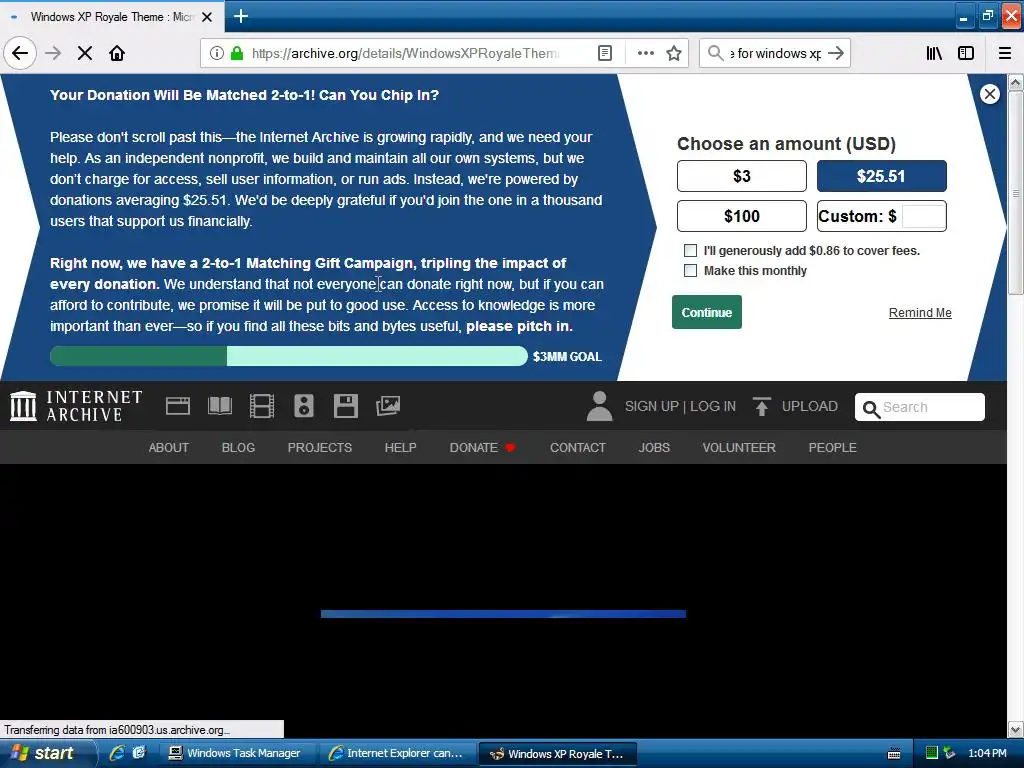
Task: Choose the $100 donation amount
Action: tap(742, 216)
